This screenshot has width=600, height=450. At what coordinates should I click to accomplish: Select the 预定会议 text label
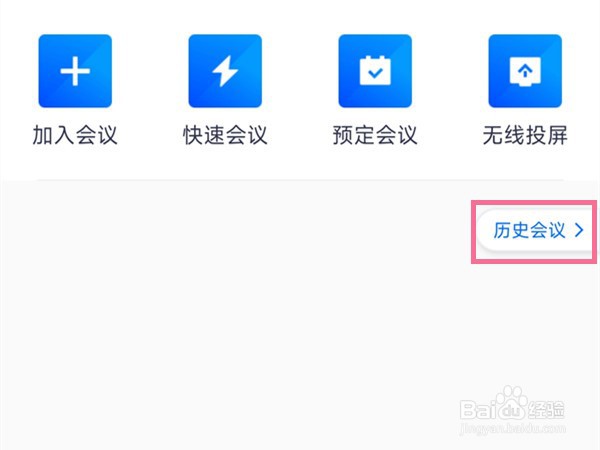(375, 135)
